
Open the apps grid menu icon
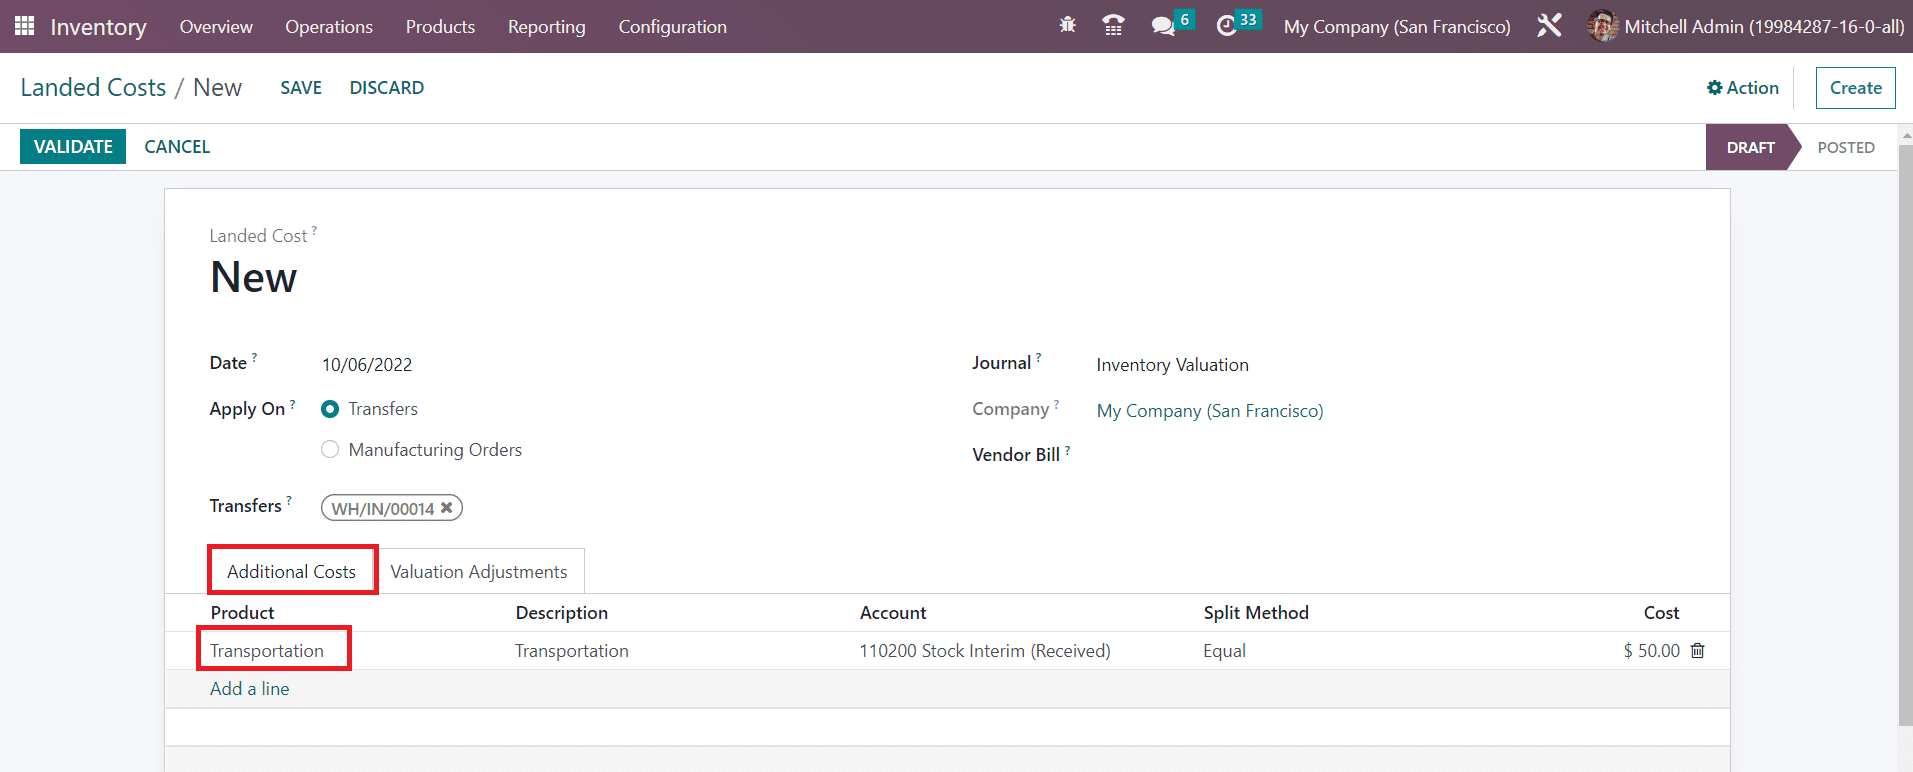[x=24, y=26]
